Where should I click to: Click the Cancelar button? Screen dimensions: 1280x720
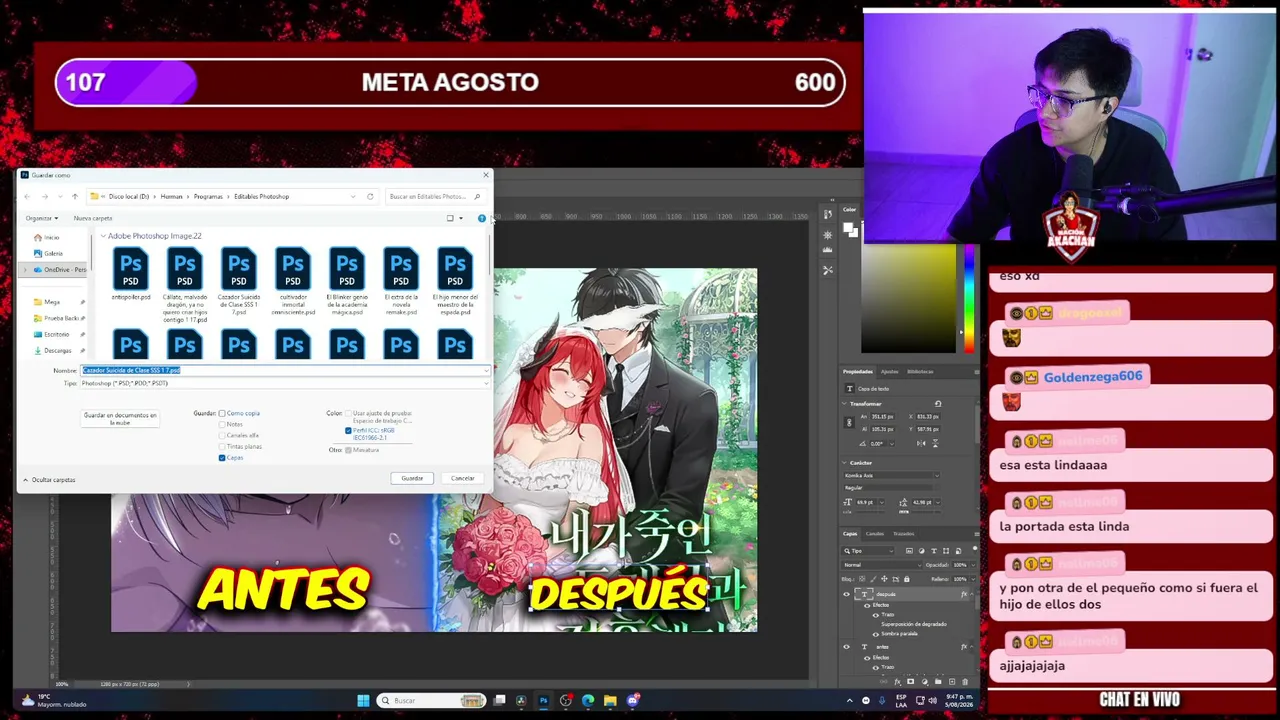click(x=462, y=479)
